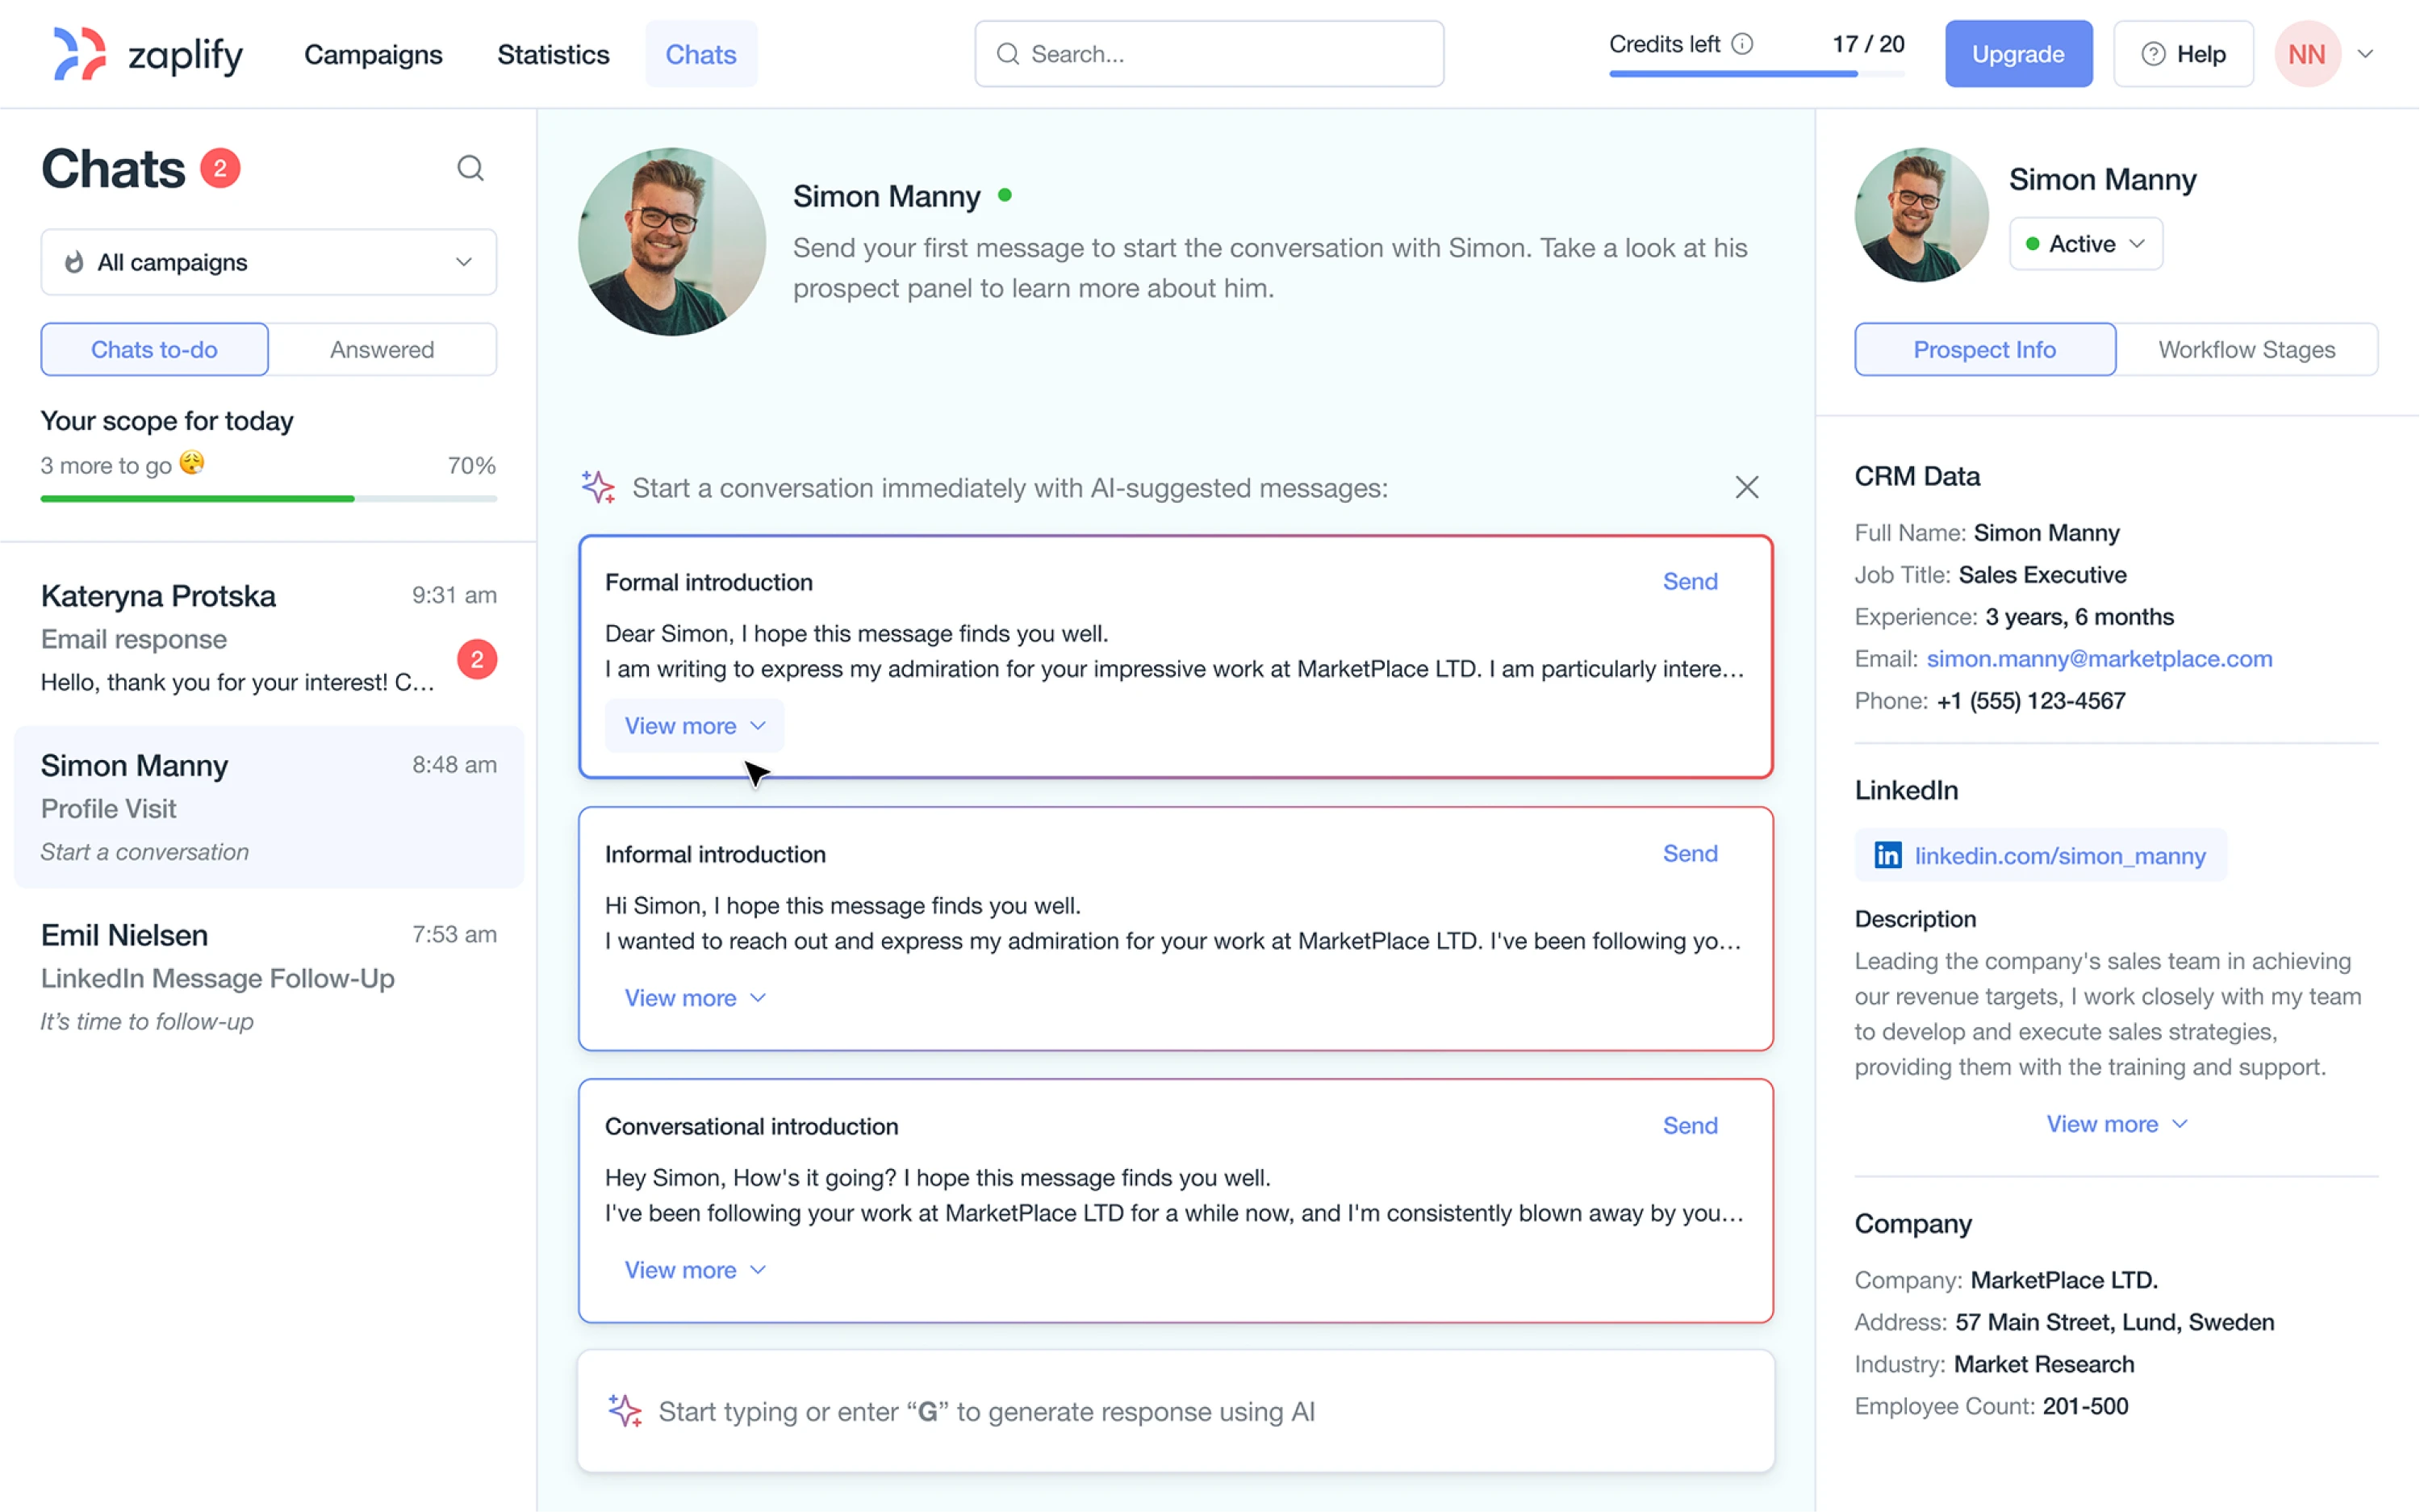Click the Upgrade button
The image size is (2420, 1512).
(2018, 53)
